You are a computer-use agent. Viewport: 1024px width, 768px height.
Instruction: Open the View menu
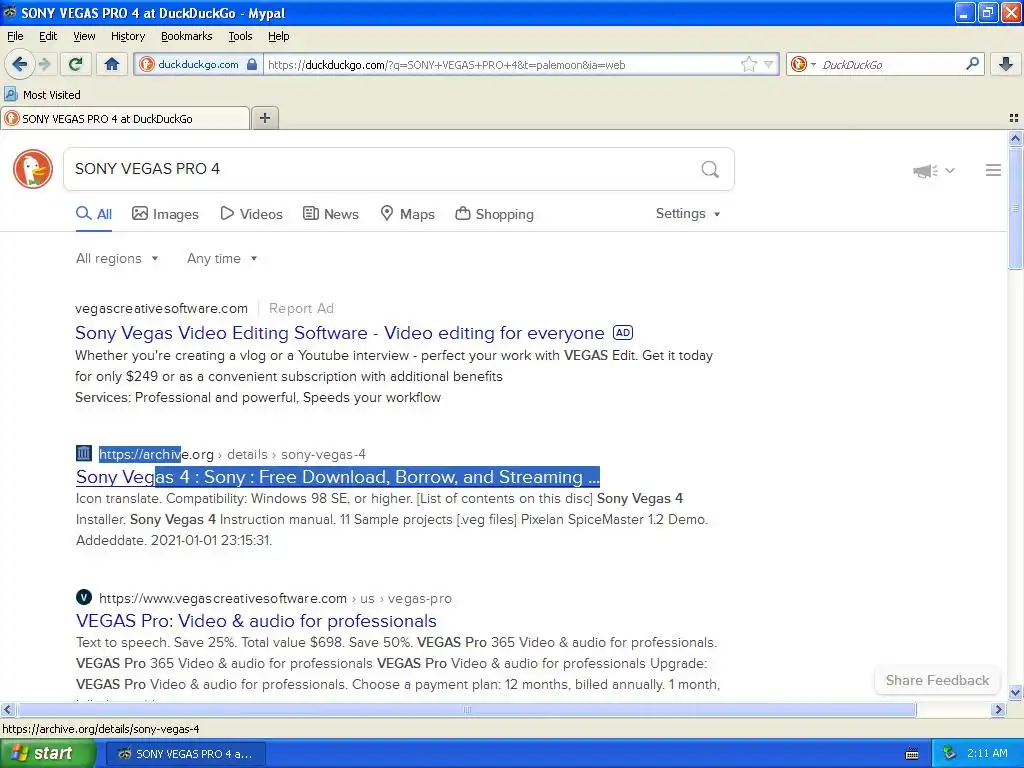point(84,37)
